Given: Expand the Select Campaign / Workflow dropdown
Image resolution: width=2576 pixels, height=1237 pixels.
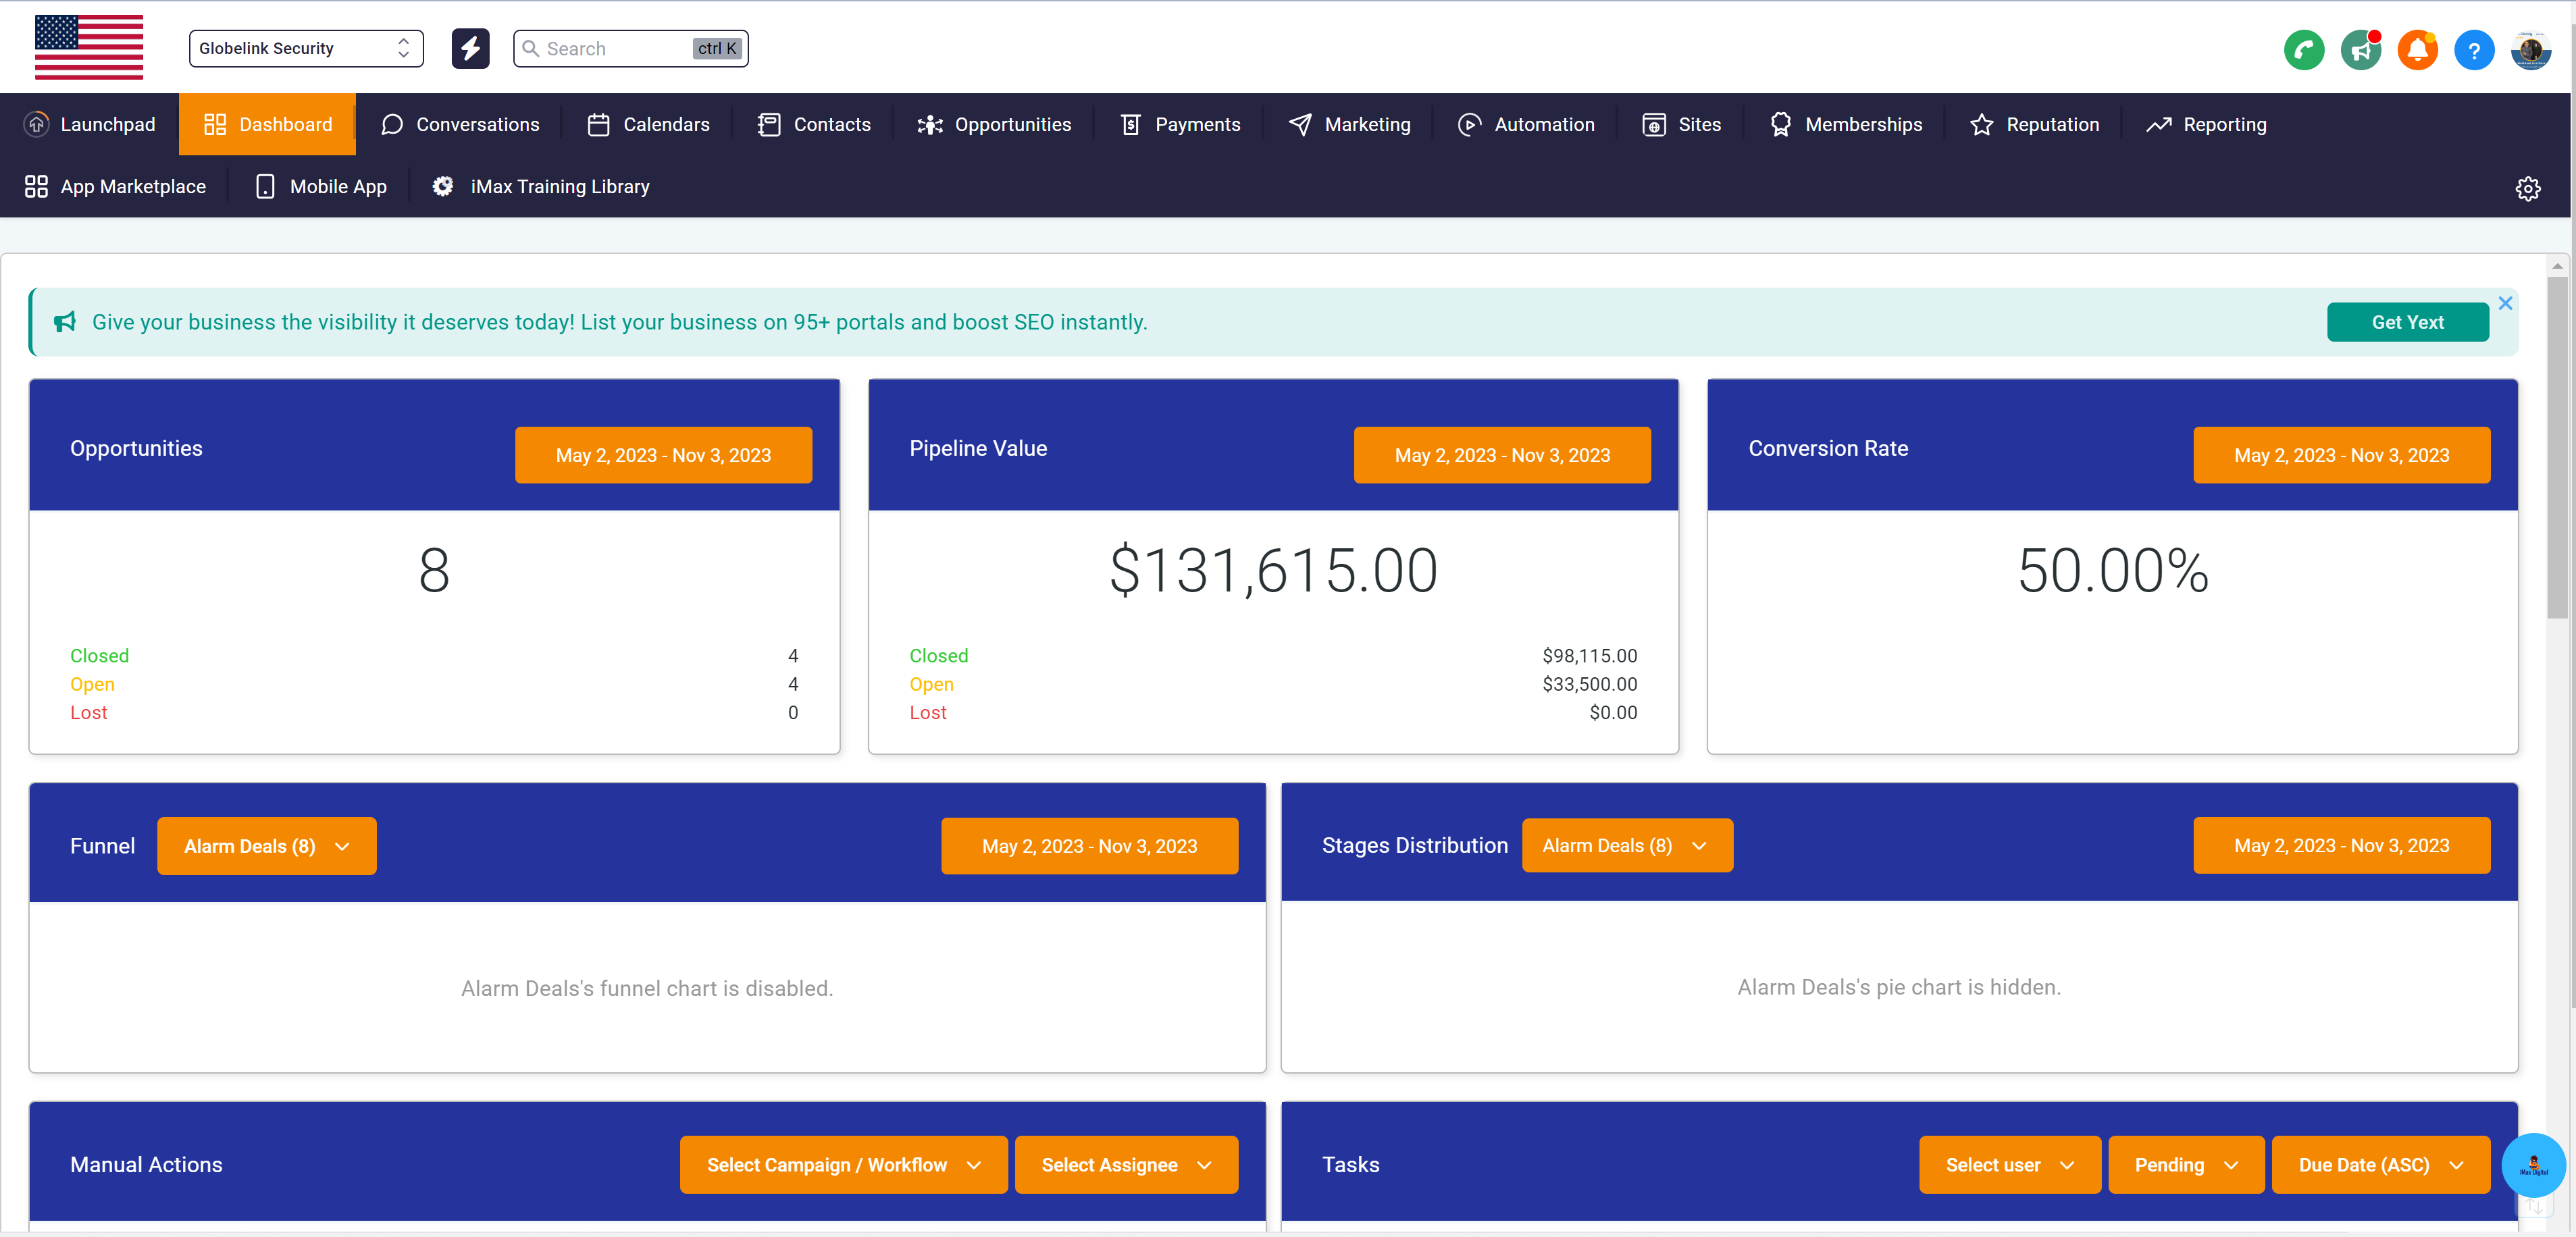Looking at the screenshot, I should (843, 1164).
